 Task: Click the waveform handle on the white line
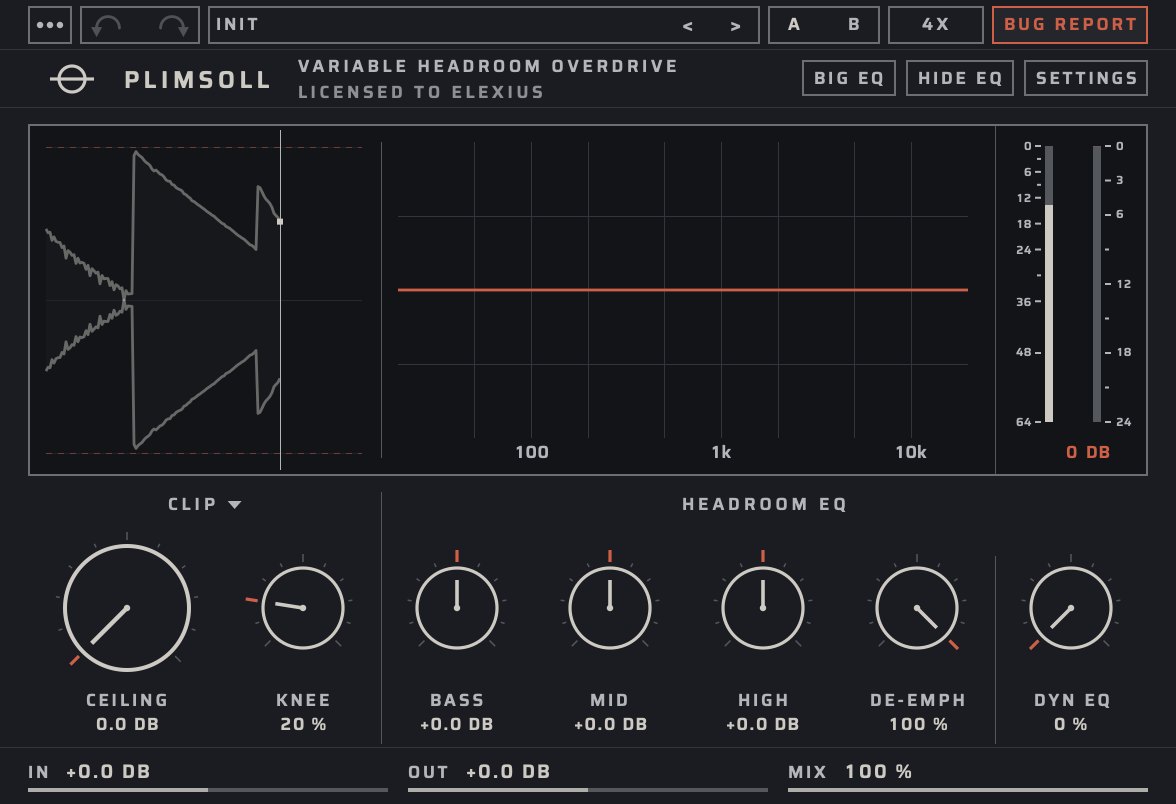click(x=280, y=221)
